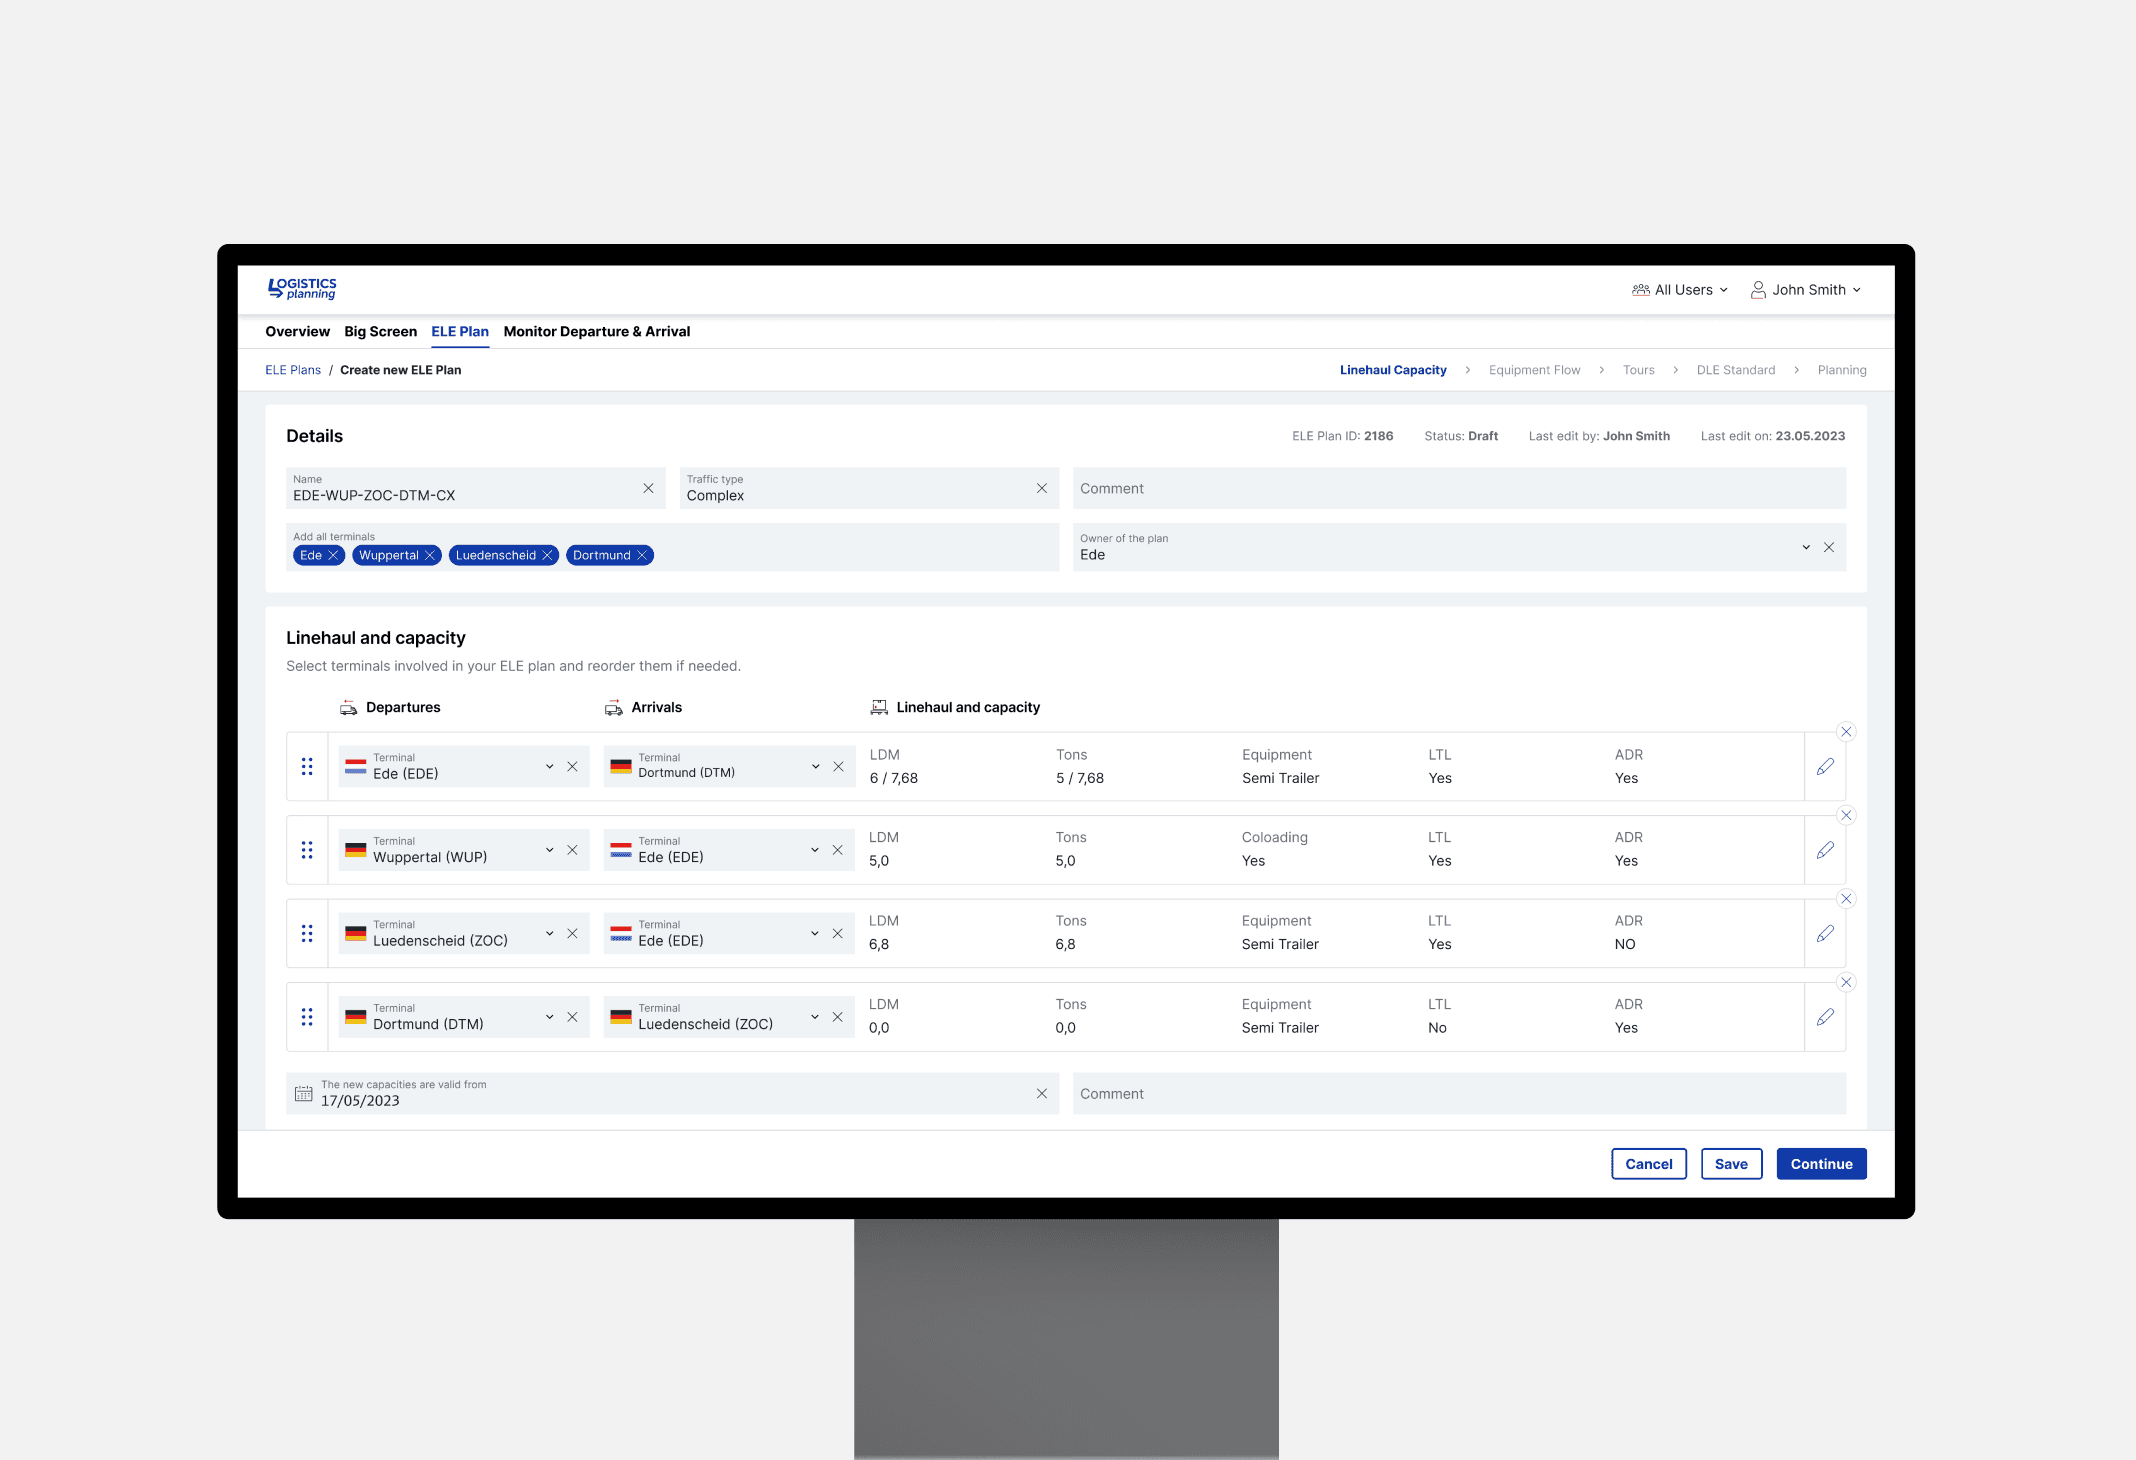Jump to the Equipment Flow step
Viewport: 2136px width, 1460px height.
1534,370
